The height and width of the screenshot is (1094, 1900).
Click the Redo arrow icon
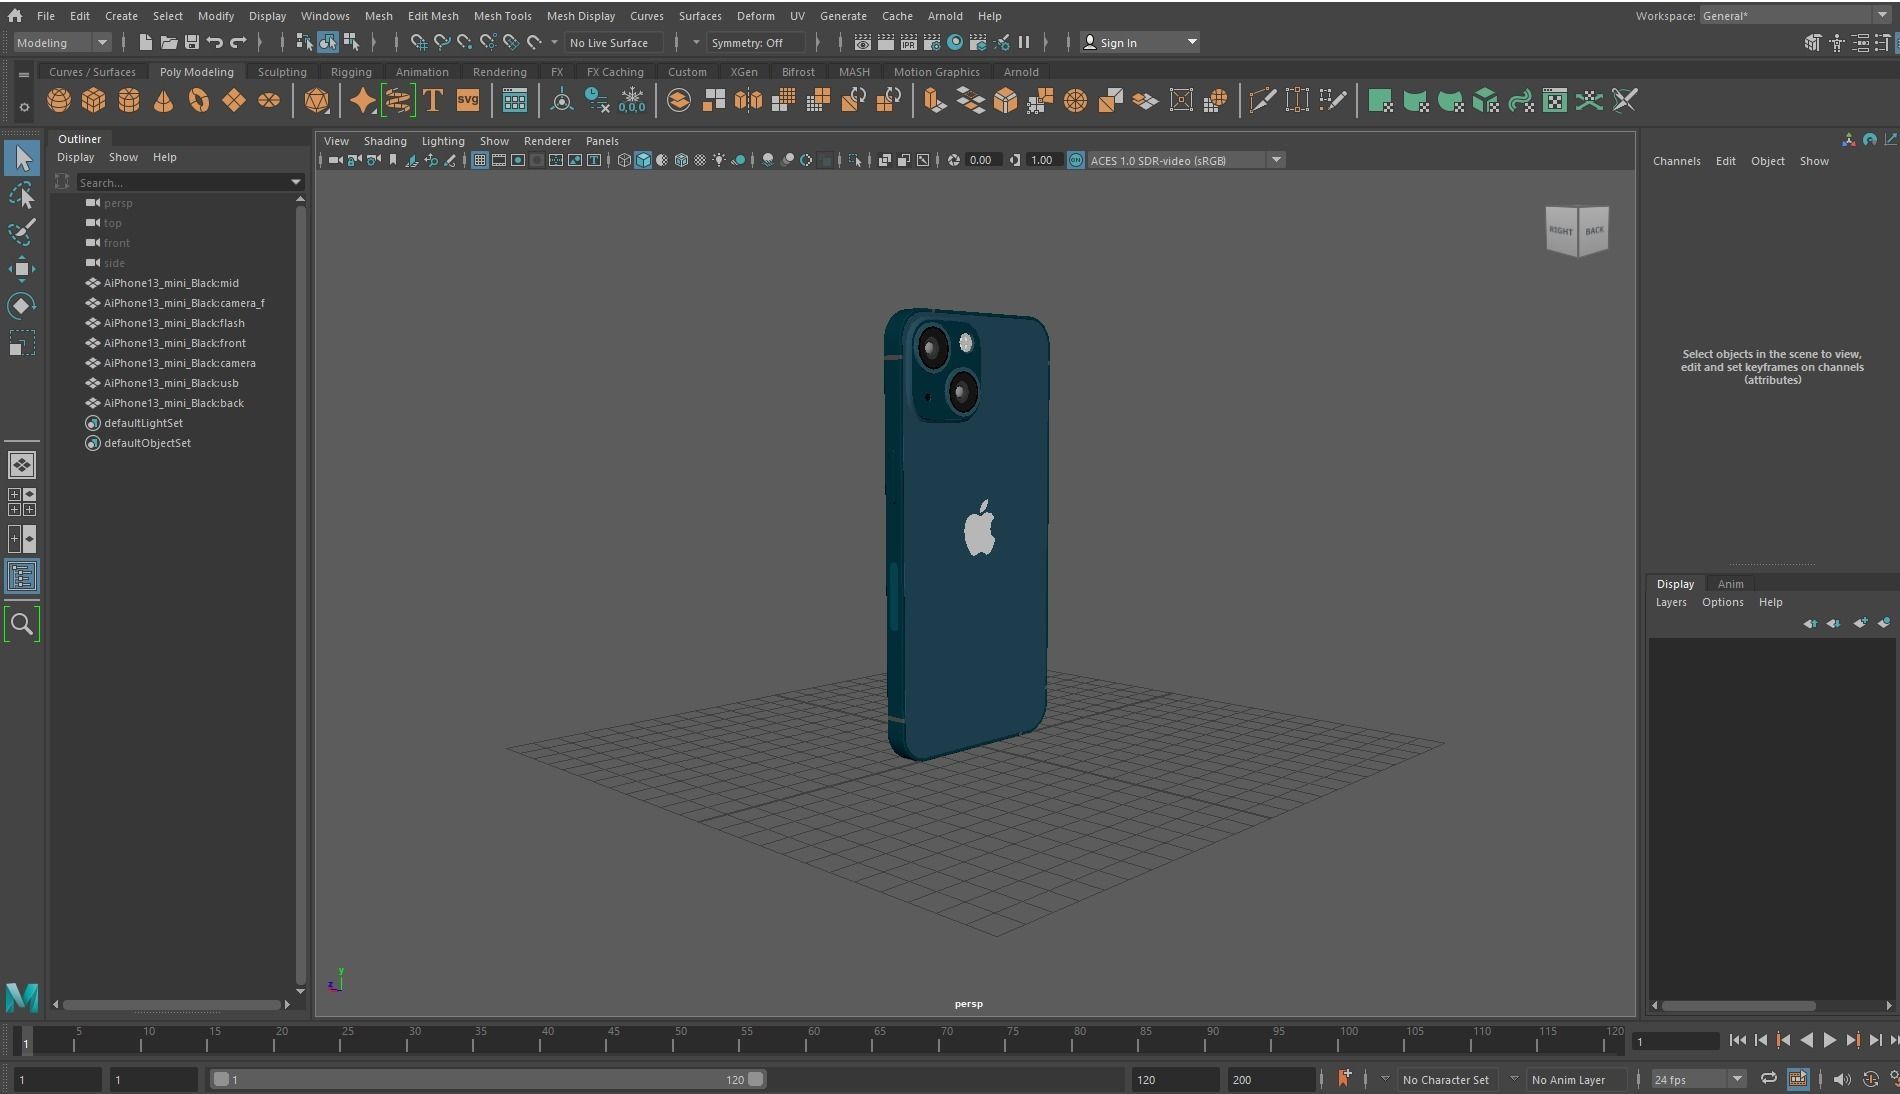tap(238, 42)
